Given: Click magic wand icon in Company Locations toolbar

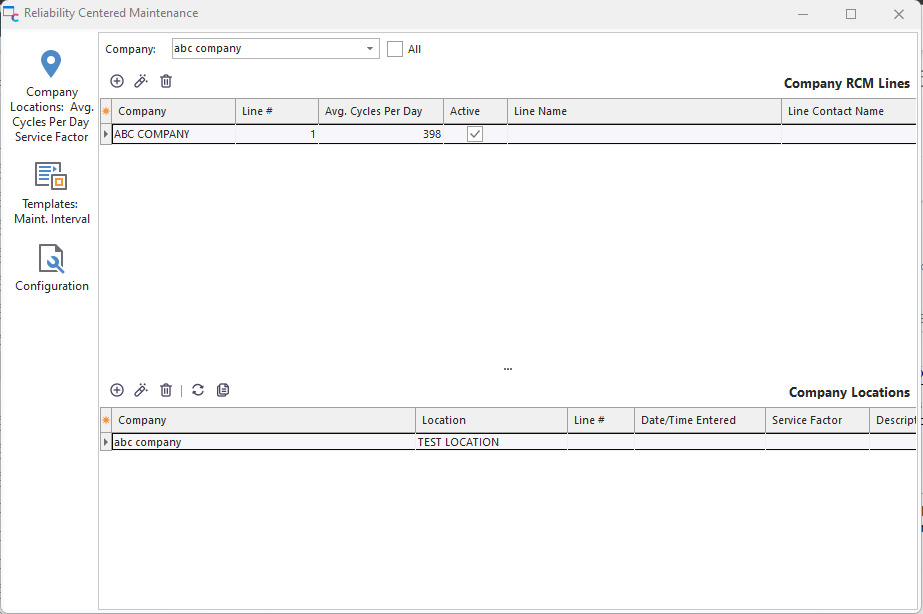Looking at the screenshot, I should click(141, 390).
